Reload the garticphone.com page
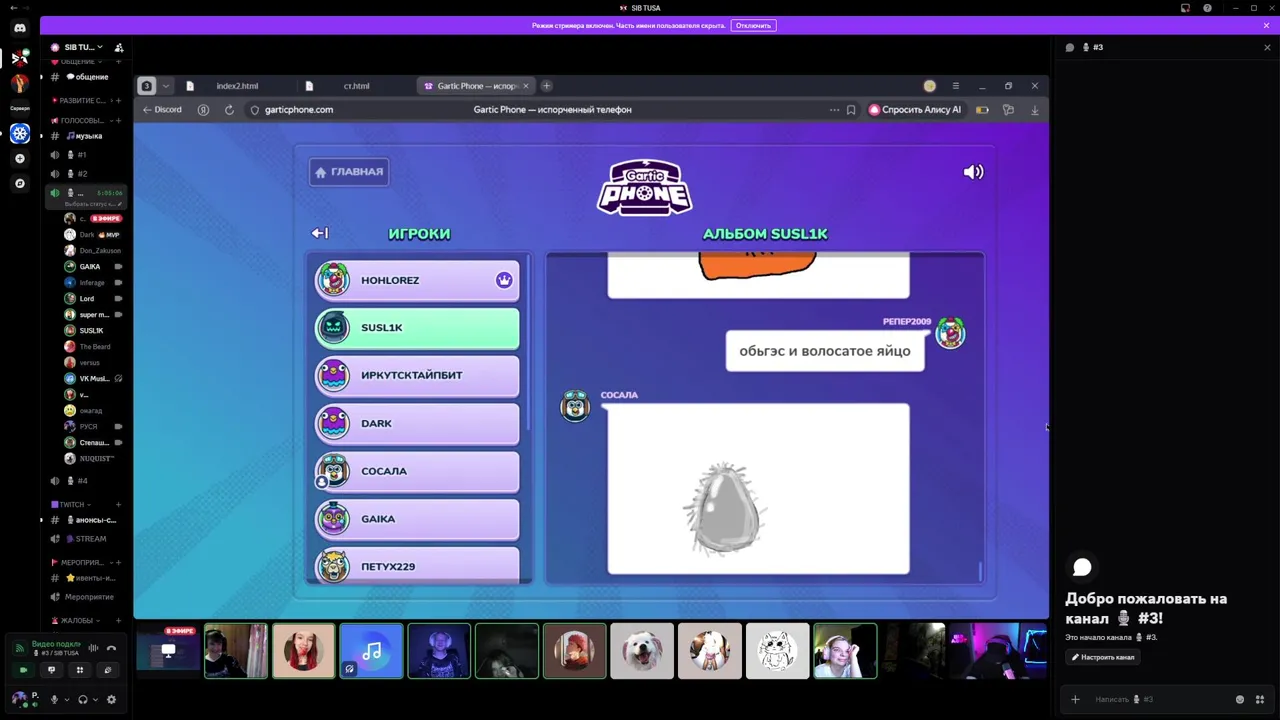The image size is (1280, 720). click(229, 110)
